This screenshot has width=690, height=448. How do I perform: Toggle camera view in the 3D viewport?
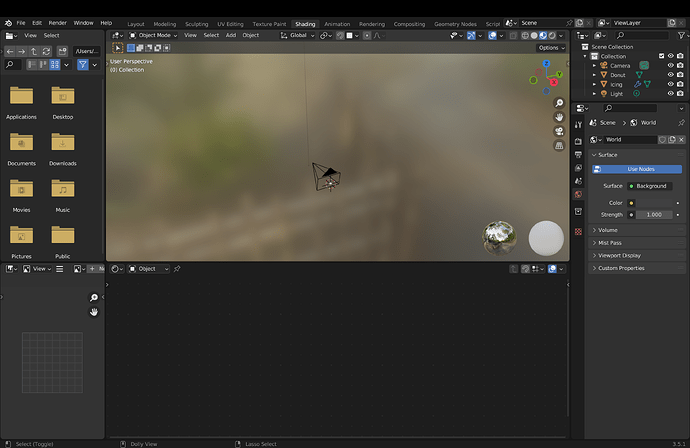coord(559,131)
